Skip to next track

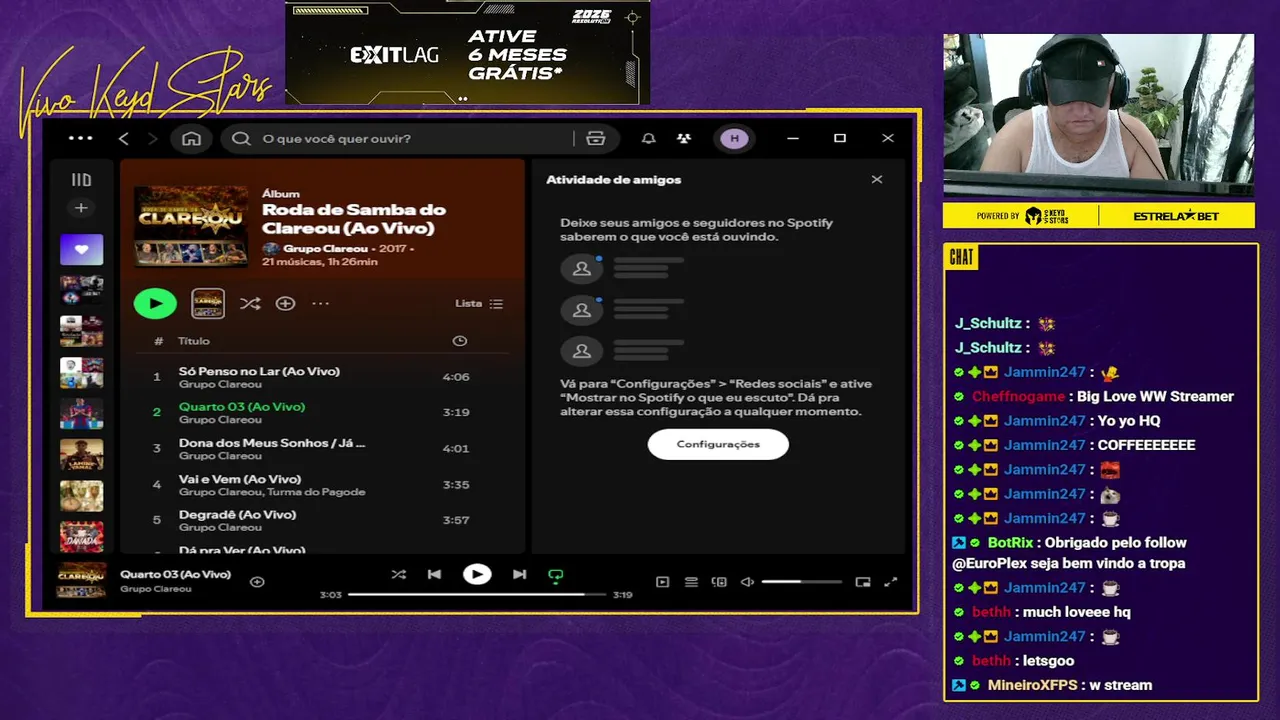click(x=519, y=574)
